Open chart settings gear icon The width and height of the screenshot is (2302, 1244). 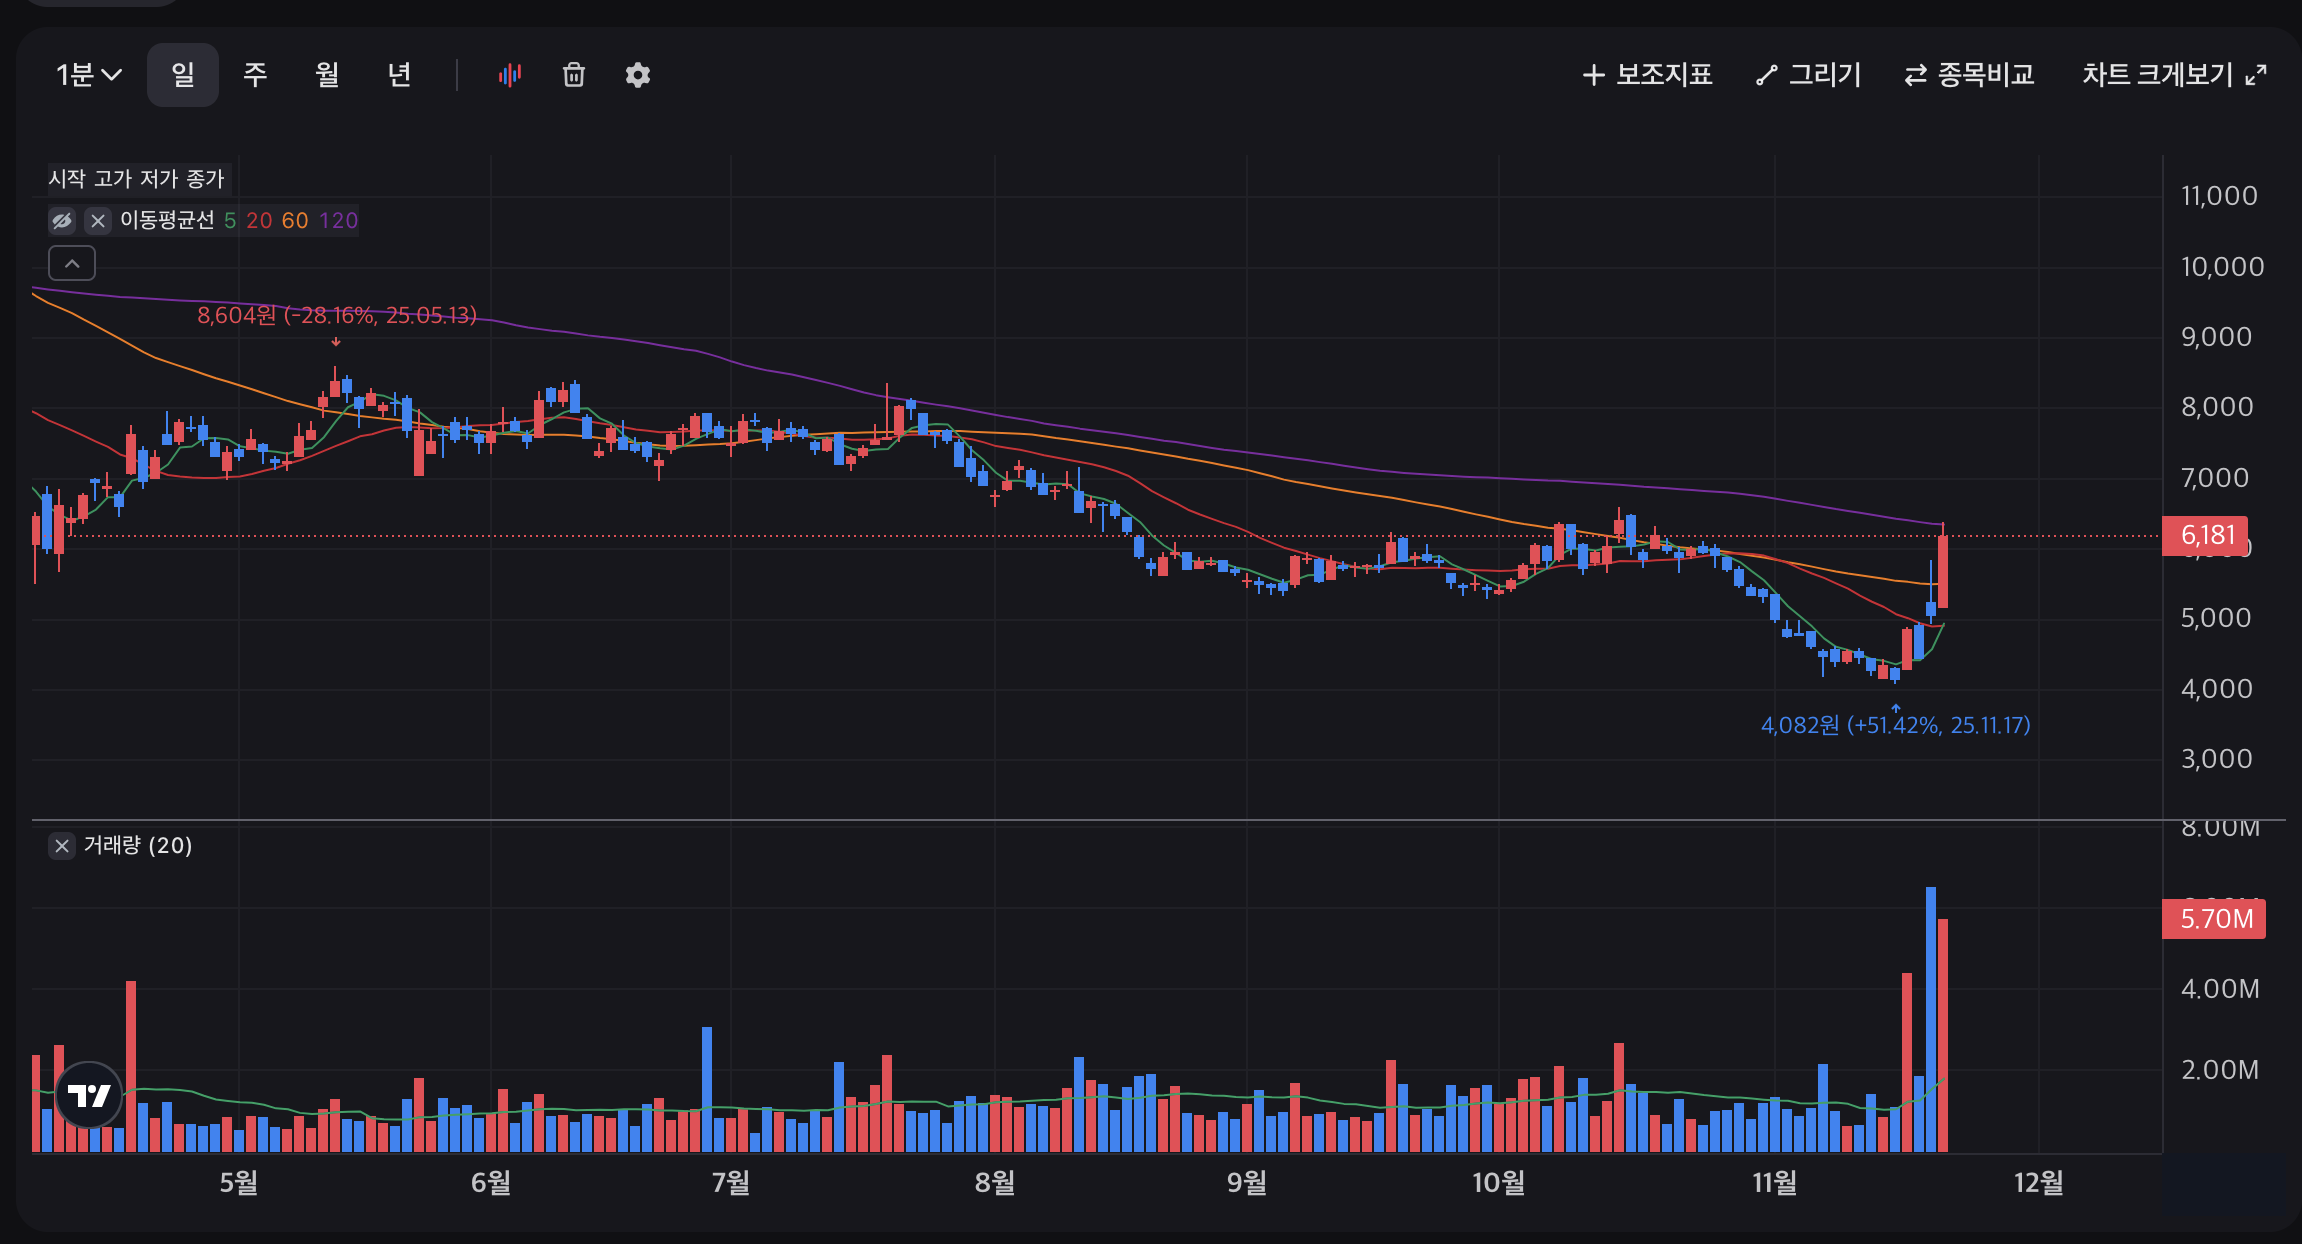[637, 75]
